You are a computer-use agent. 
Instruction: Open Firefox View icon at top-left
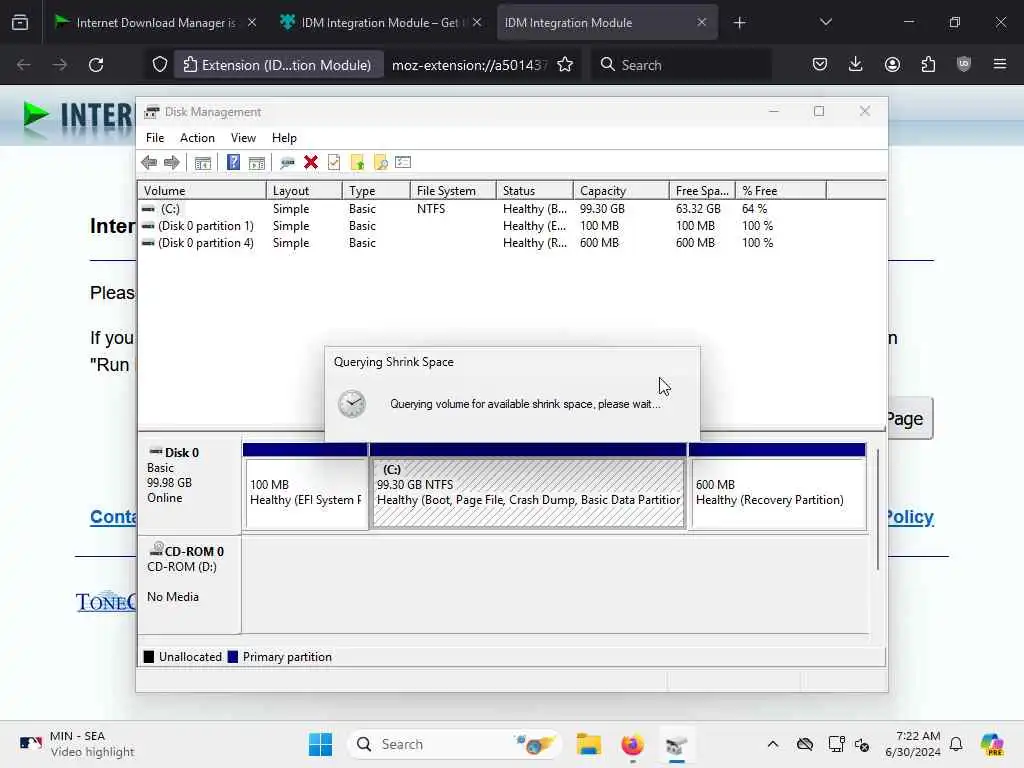coord(20,23)
